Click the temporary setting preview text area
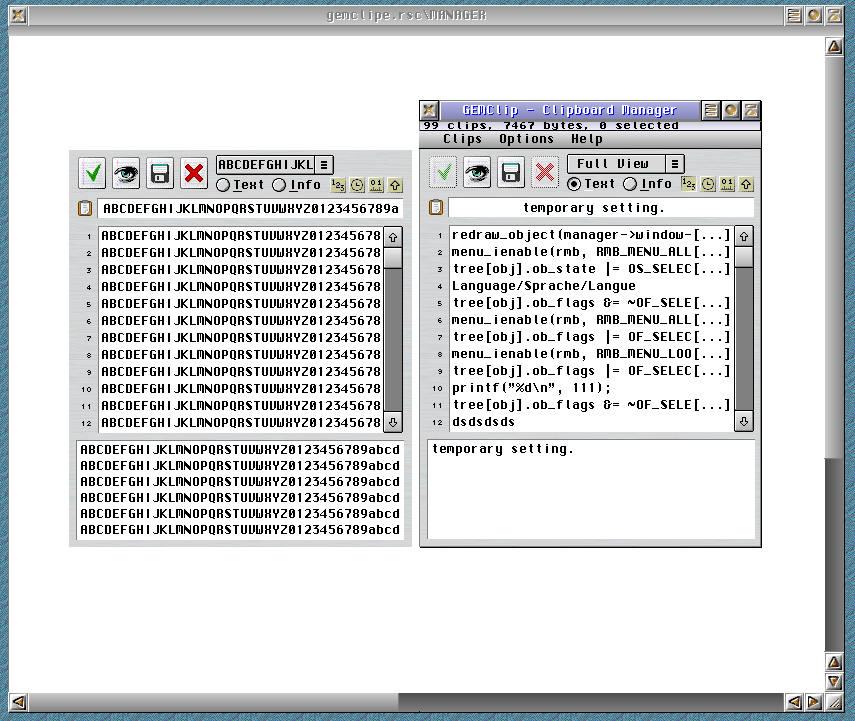This screenshot has width=855, height=721. click(x=592, y=489)
